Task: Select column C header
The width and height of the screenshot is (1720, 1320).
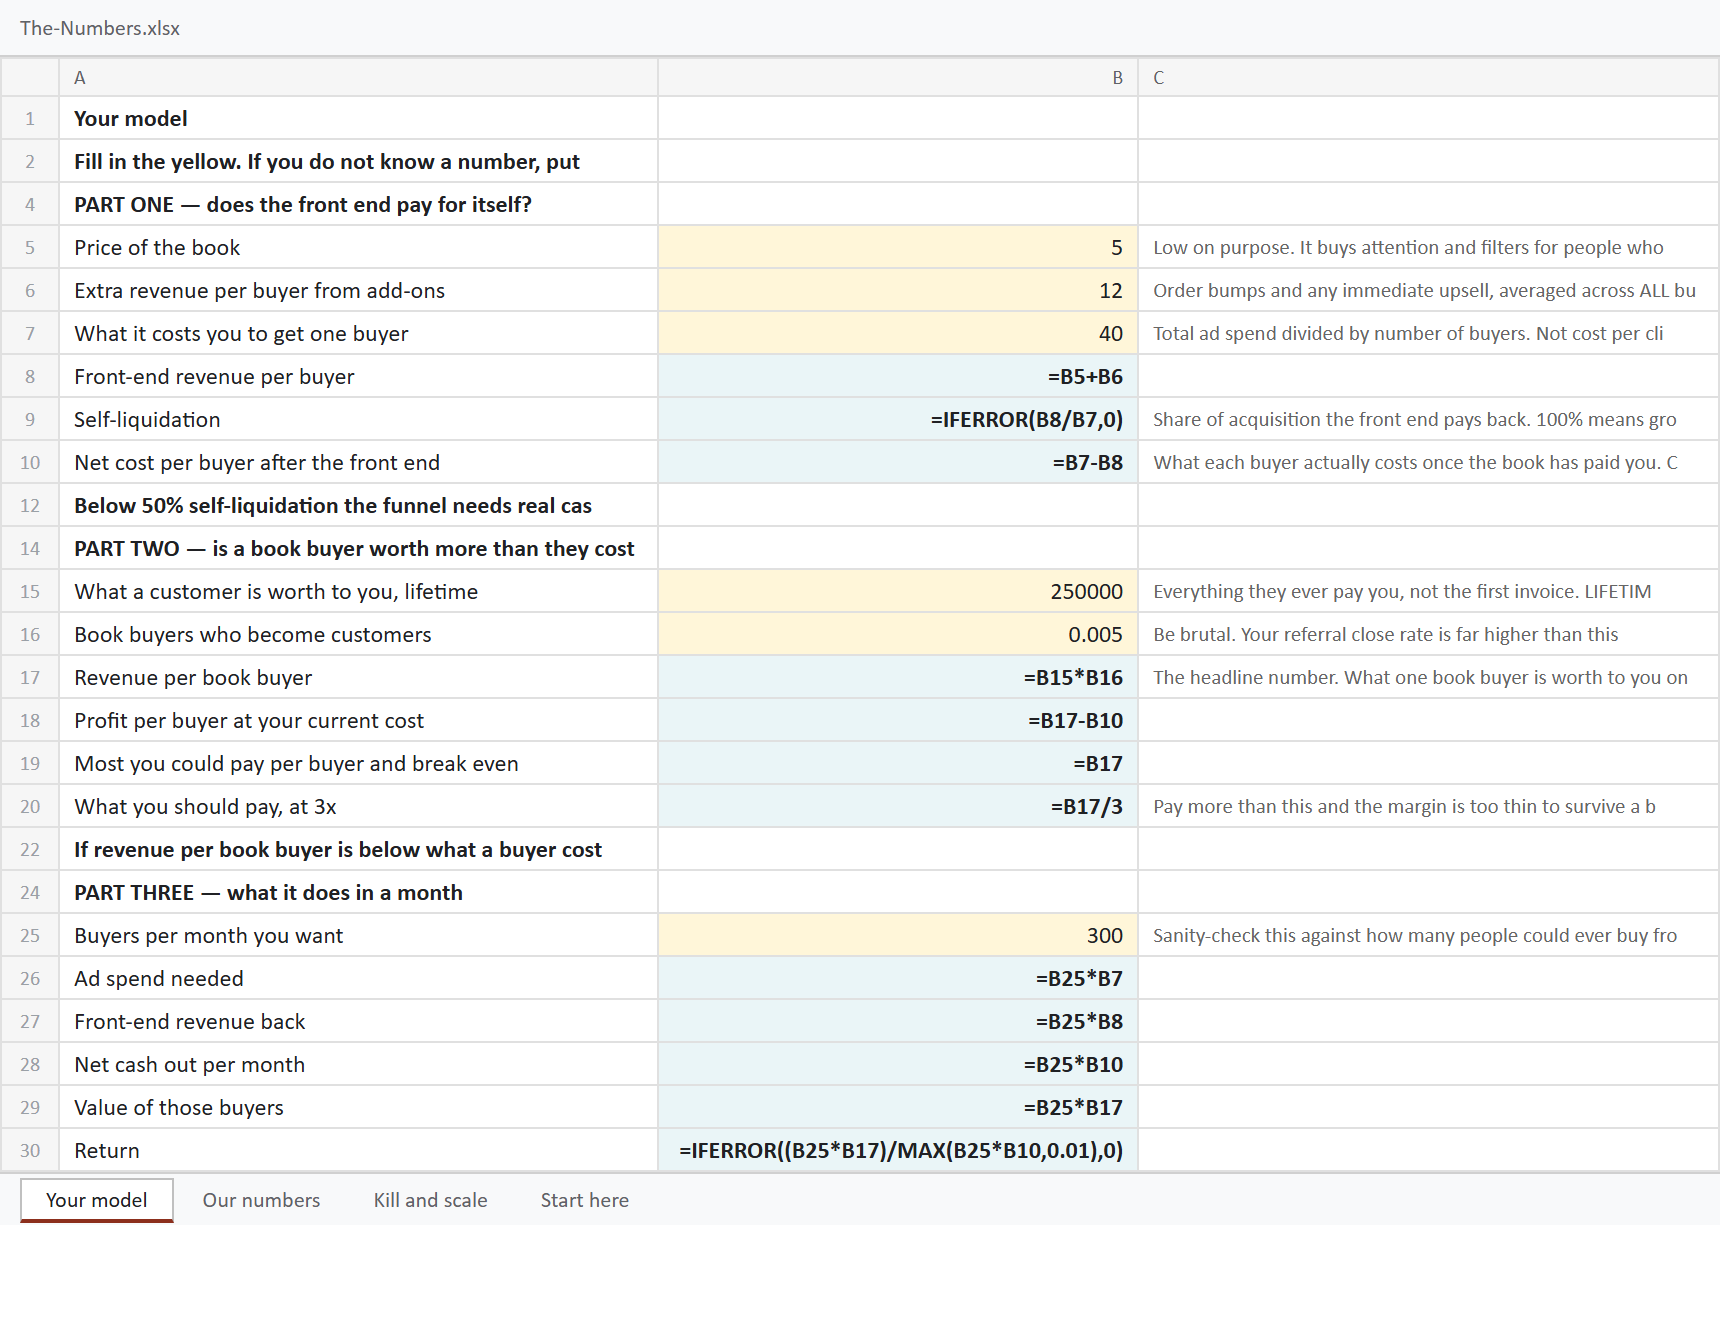Action: tap(1428, 77)
